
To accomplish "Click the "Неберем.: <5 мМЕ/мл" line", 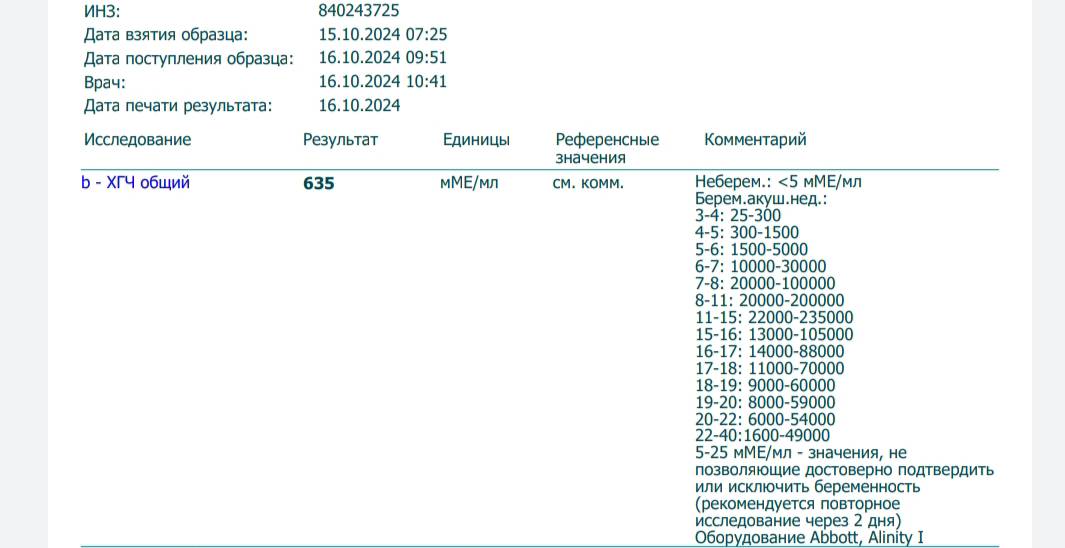I will (778, 182).
